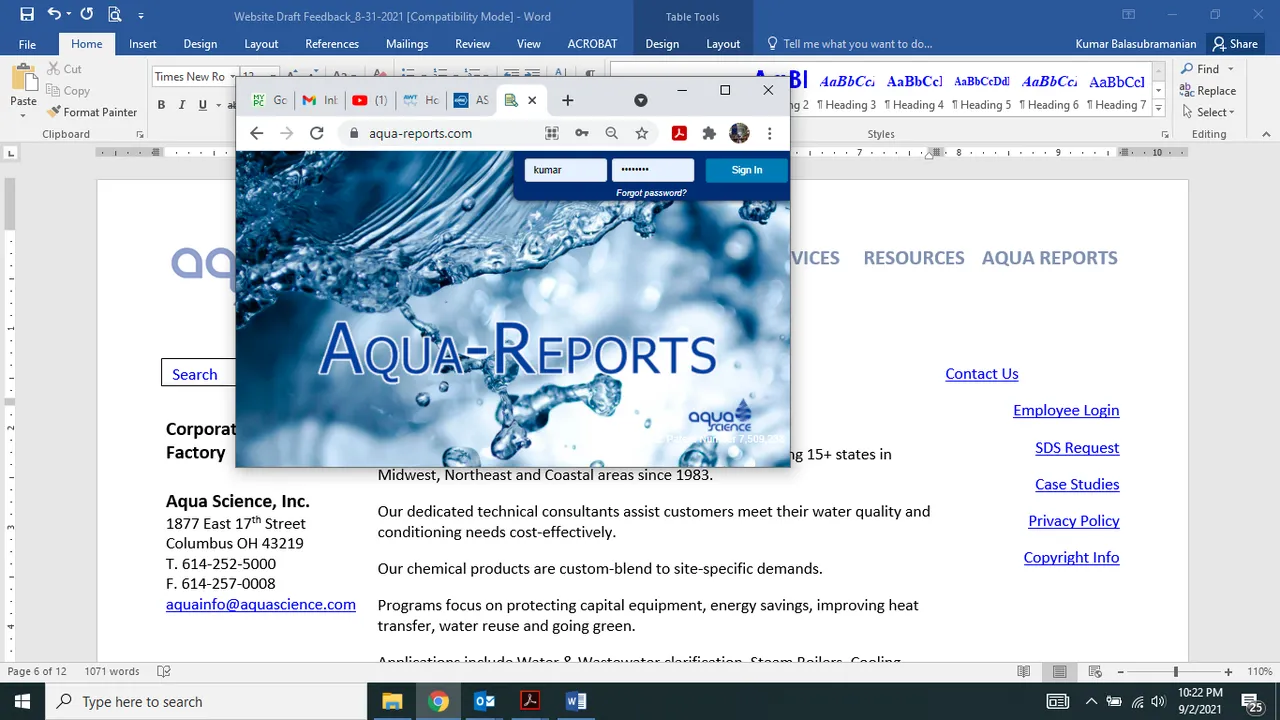Open a new tab in Chrome
The width and height of the screenshot is (1280, 720).
(x=567, y=100)
